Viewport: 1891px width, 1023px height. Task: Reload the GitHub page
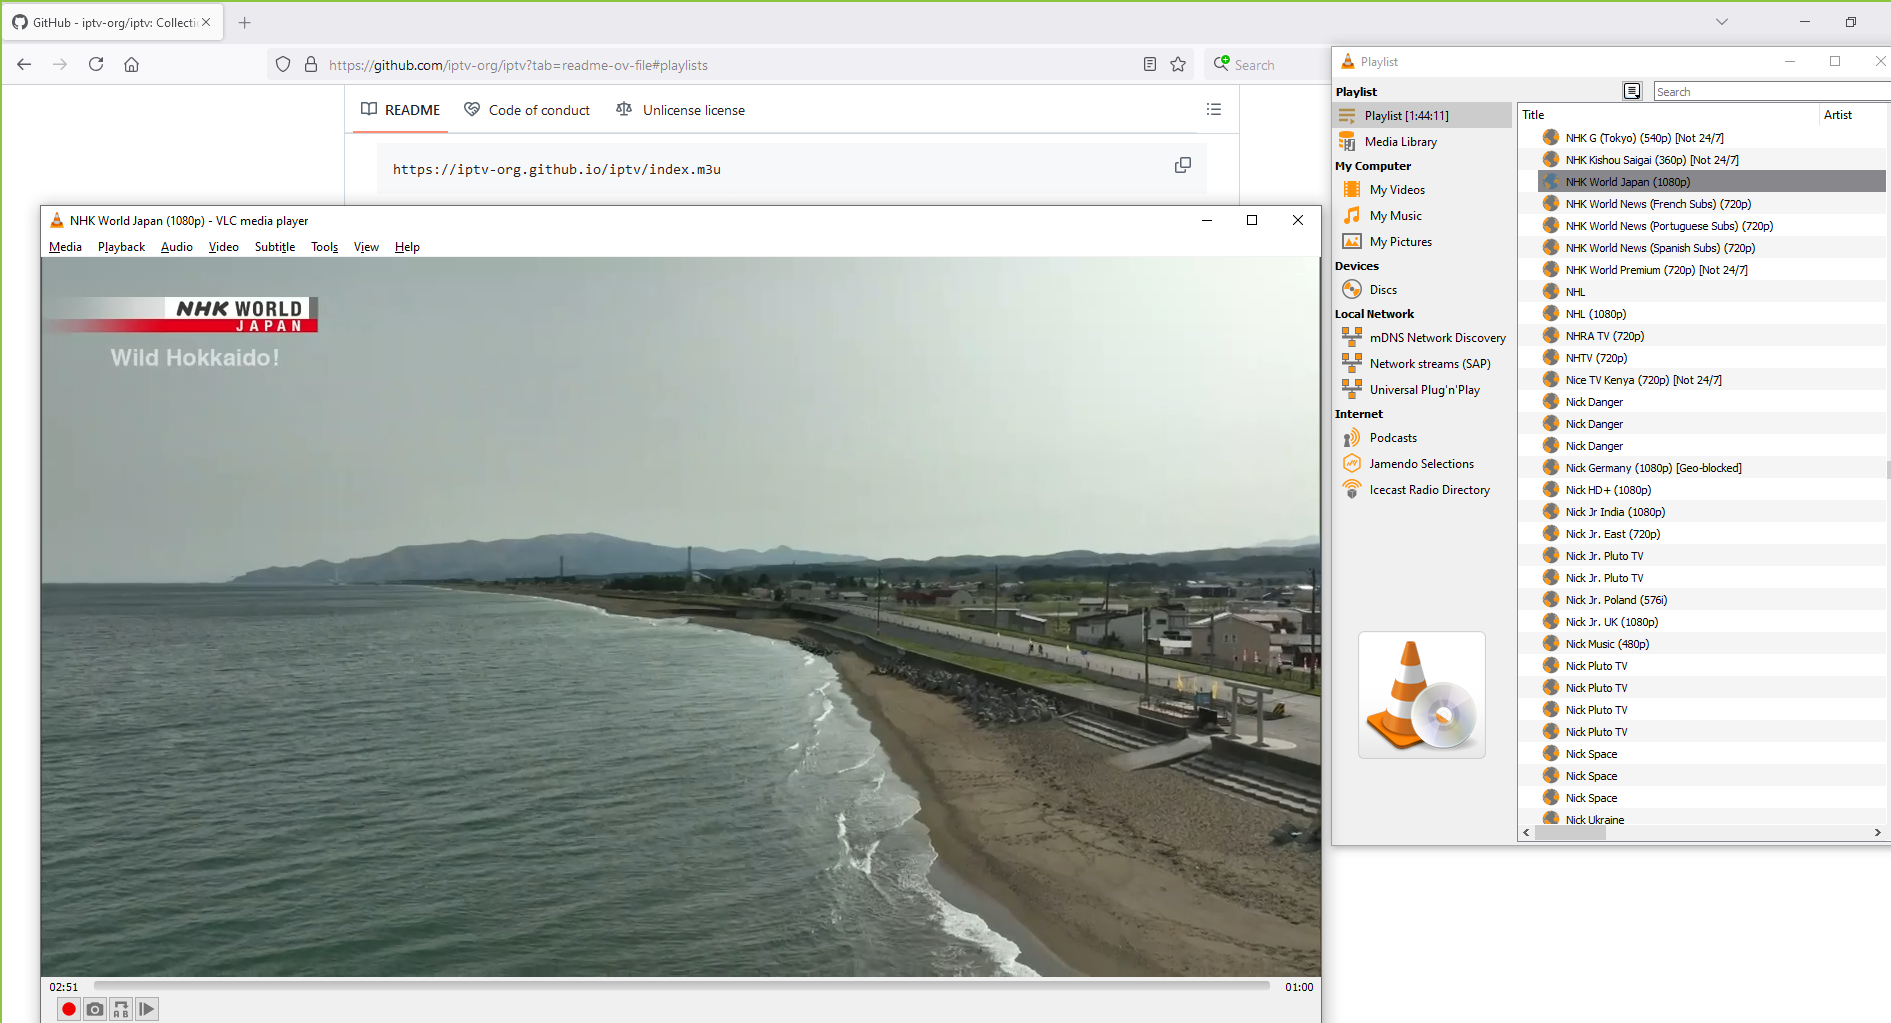(96, 65)
